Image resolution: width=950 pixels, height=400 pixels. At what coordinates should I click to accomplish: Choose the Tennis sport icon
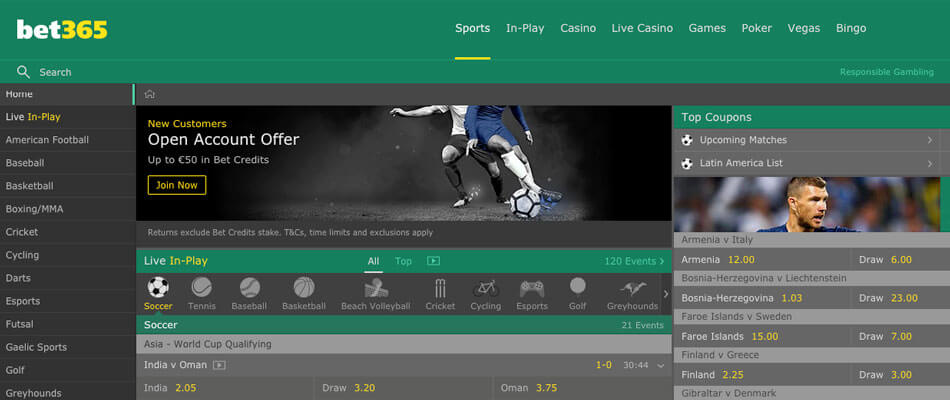(202, 287)
